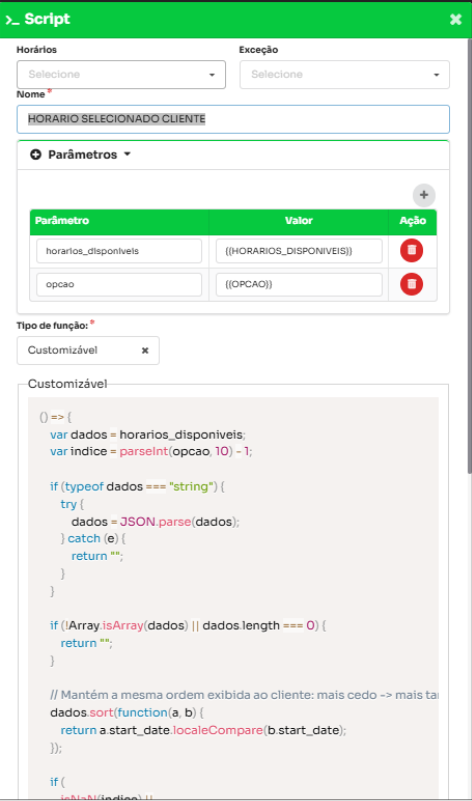Click the Exceção field label
472x801 pixels.
tap(258, 50)
